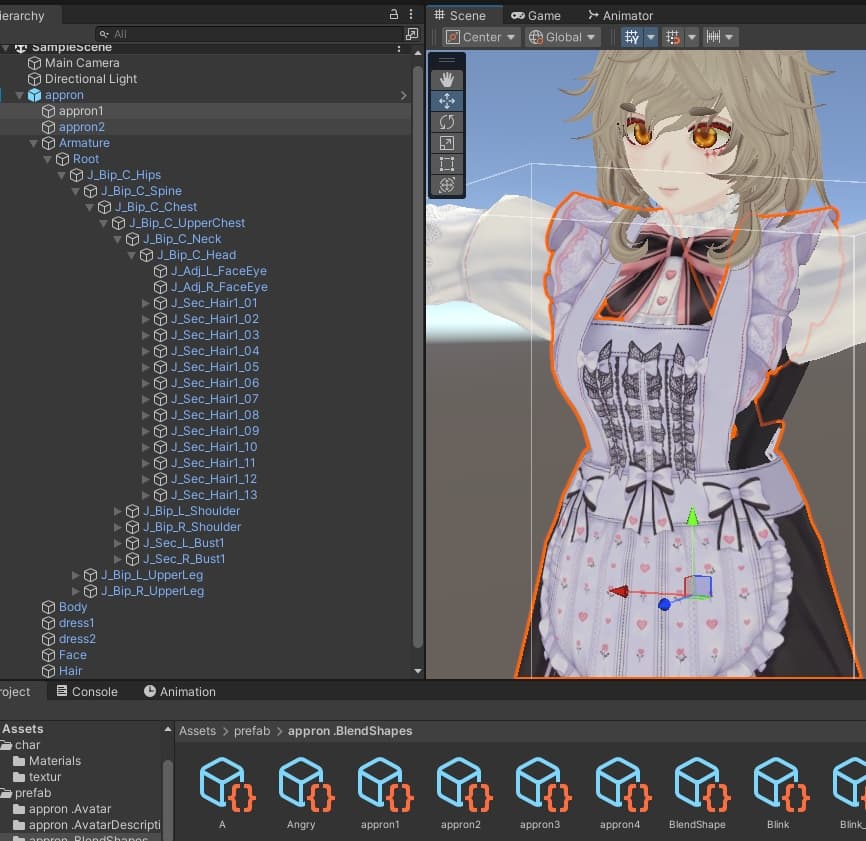The width and height of the screenshot is (866, 841).
Task: Open the SampleScene options menu dots
Action: (x=399, y=49)
